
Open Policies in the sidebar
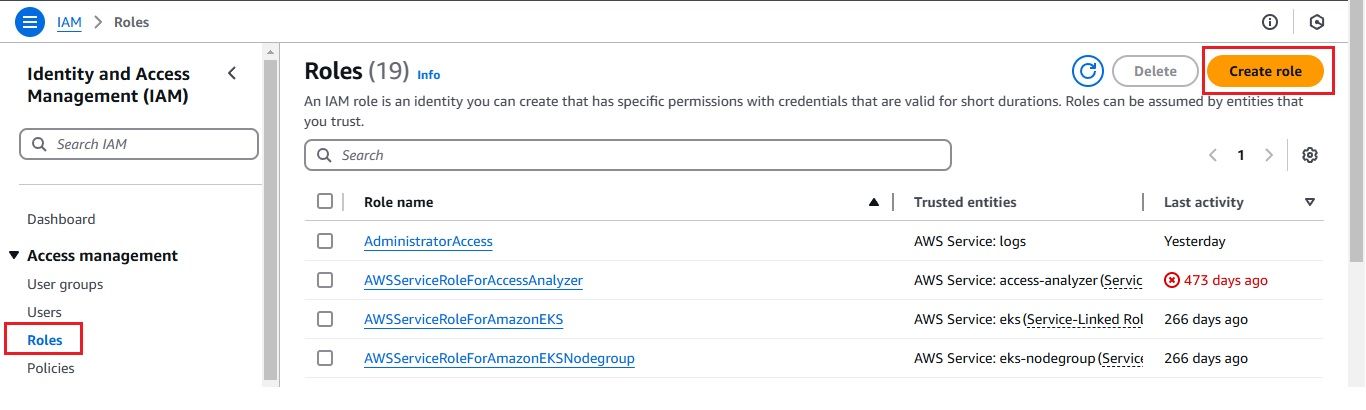(50, 368)
